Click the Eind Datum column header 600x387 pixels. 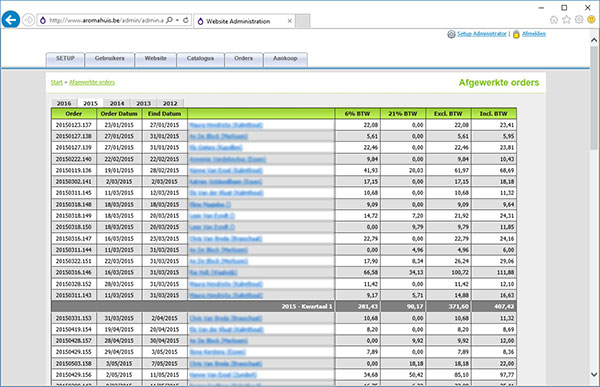point(165,114)
